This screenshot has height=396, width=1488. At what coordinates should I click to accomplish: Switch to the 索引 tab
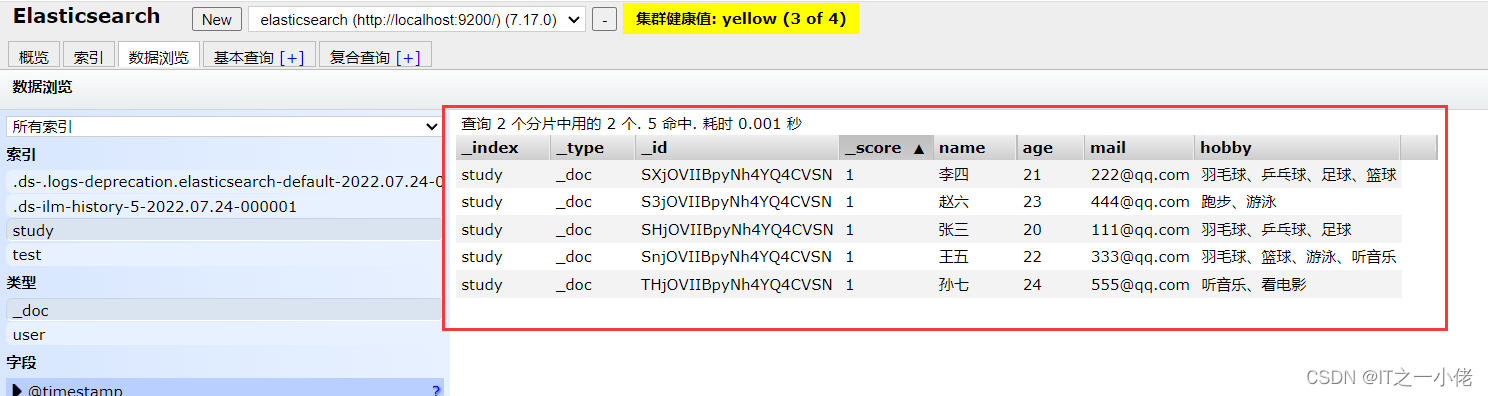click(x=89, y=57)
